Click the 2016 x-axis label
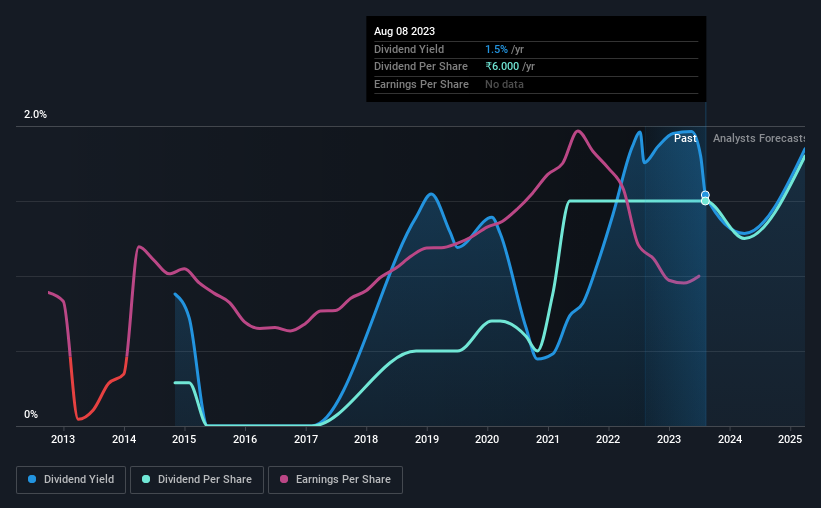821x508 pixels. tap(245, 439)
